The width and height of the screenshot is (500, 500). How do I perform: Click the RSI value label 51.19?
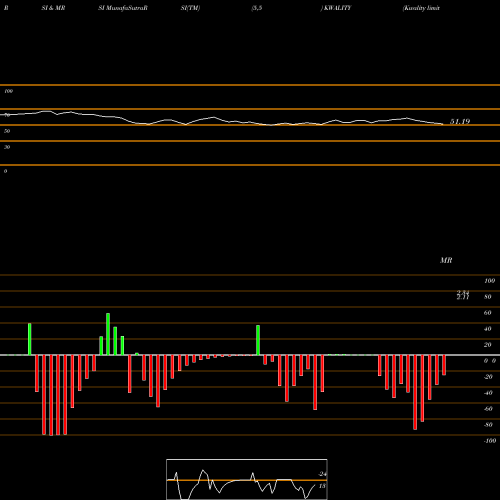tap(460, 122)
